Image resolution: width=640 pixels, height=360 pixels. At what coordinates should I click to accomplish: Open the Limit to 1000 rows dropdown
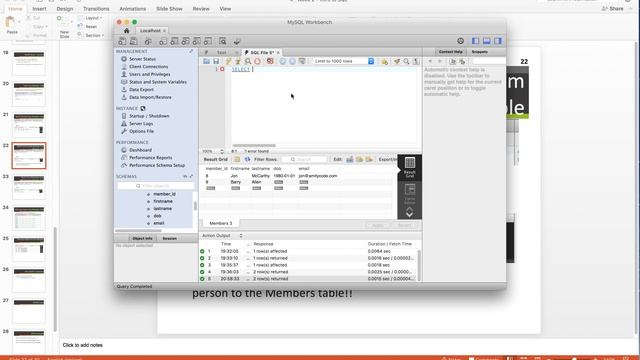coord(344,61)
